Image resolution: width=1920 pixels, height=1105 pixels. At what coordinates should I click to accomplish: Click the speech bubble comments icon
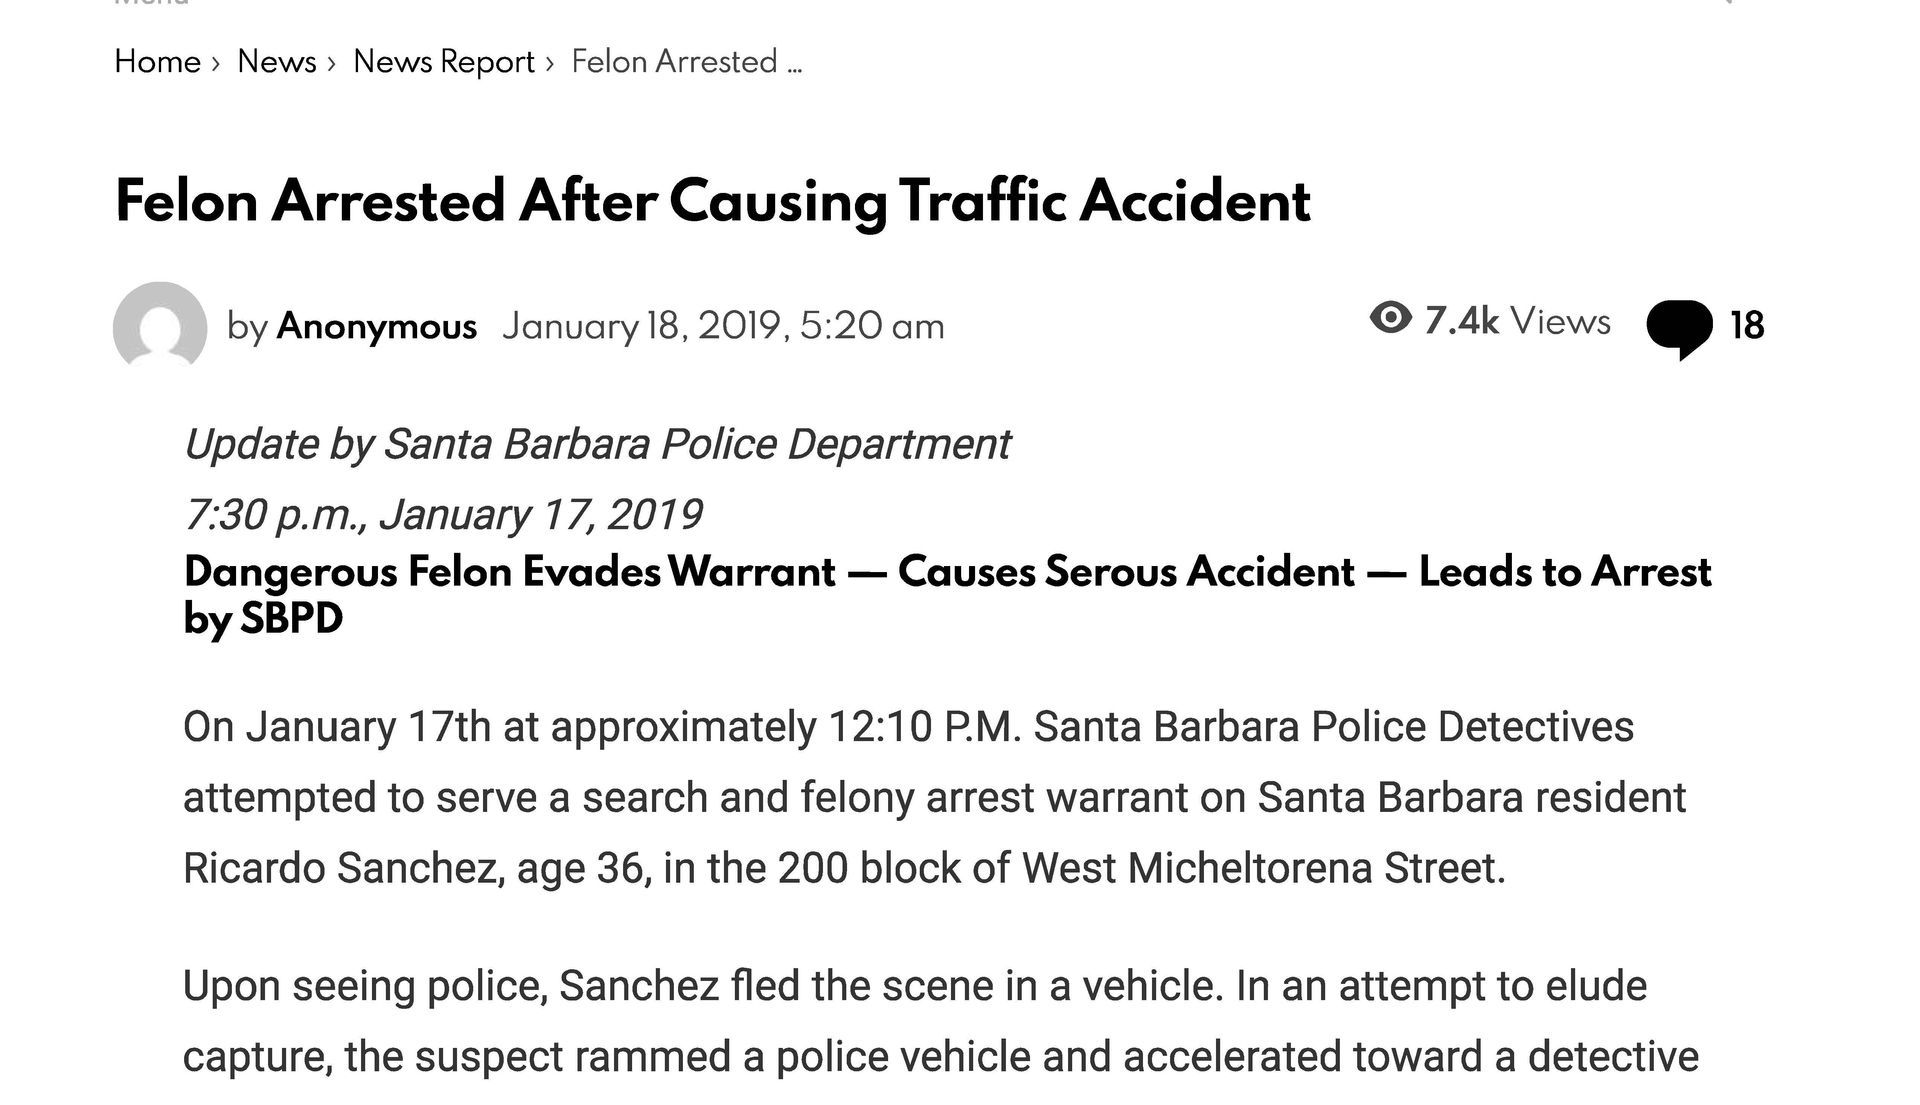click(1679, 327)
